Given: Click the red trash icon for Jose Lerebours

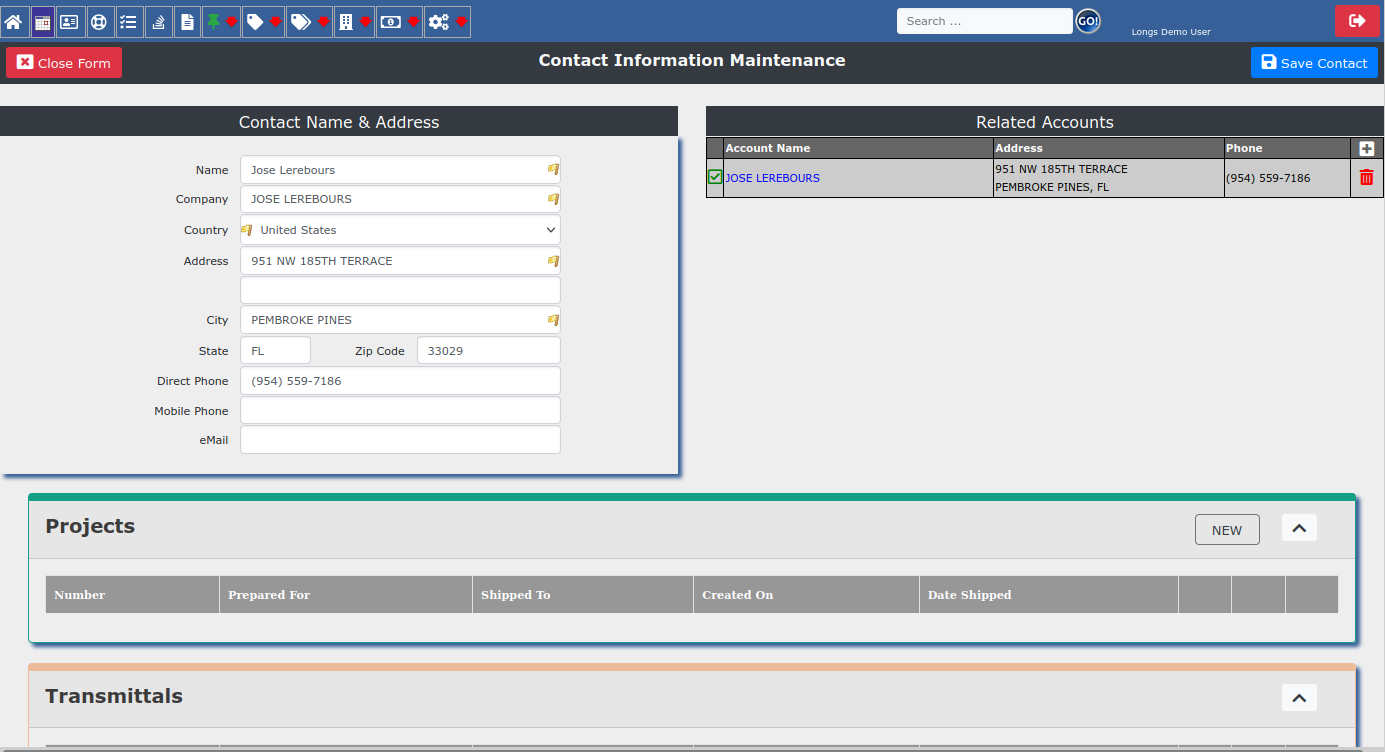Looking at the screenshot, I should click(1366, 178).
